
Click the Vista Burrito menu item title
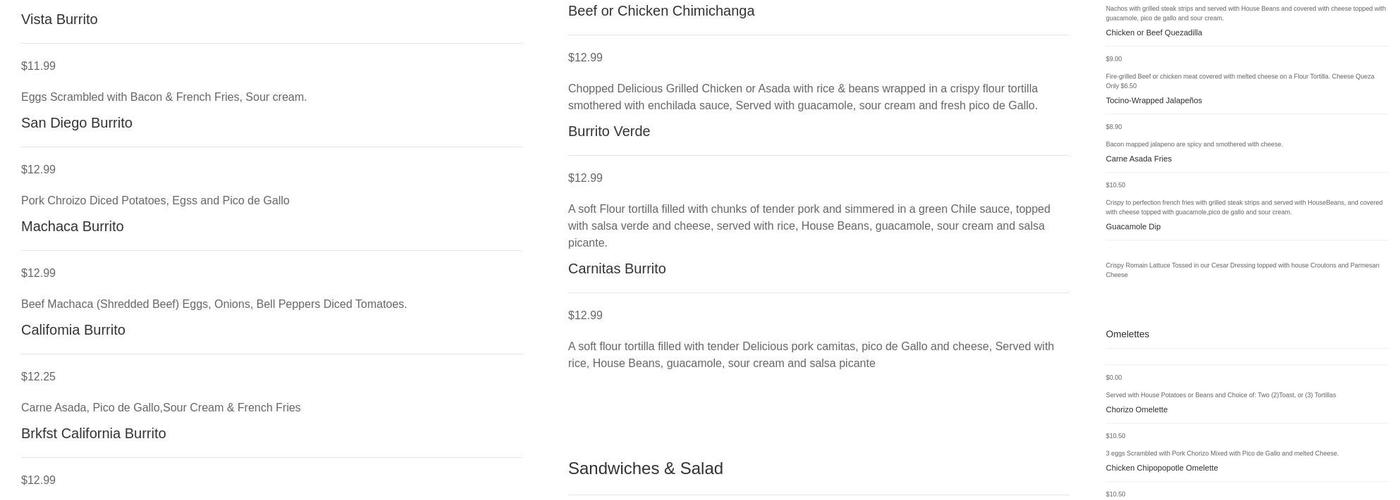click(59, 19)
